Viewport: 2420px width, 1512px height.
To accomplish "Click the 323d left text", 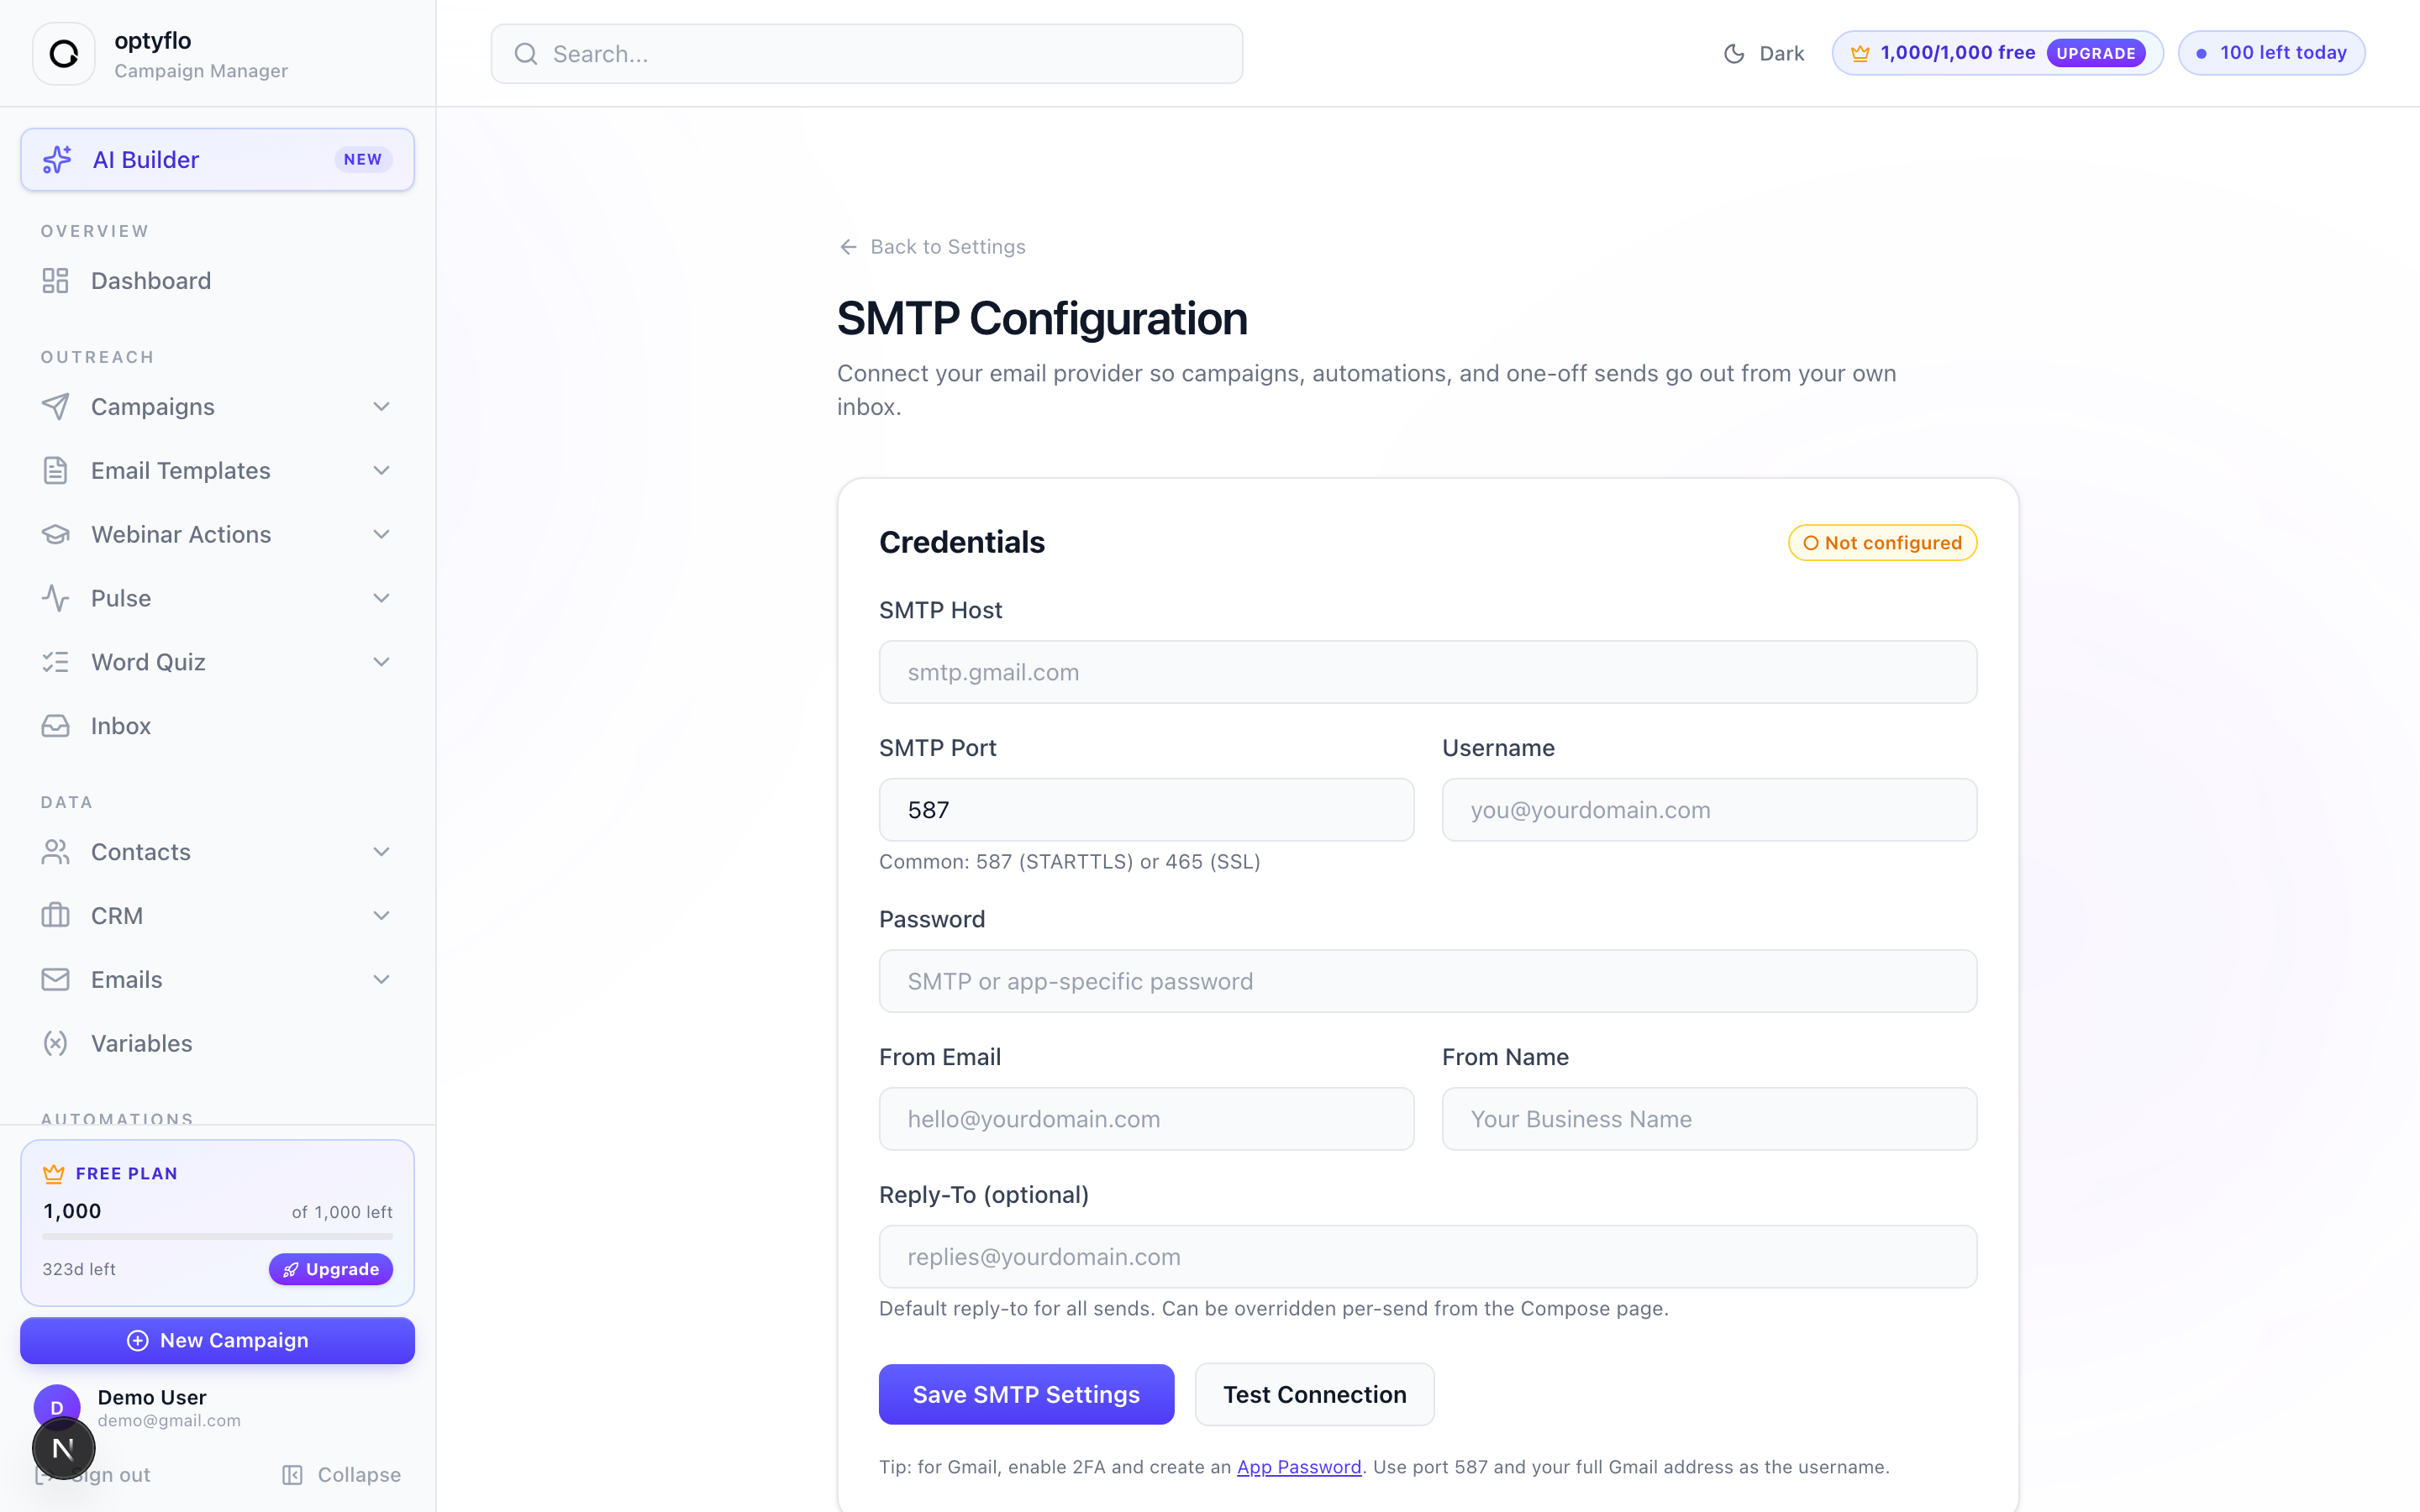I will (x=79, y=1269).
